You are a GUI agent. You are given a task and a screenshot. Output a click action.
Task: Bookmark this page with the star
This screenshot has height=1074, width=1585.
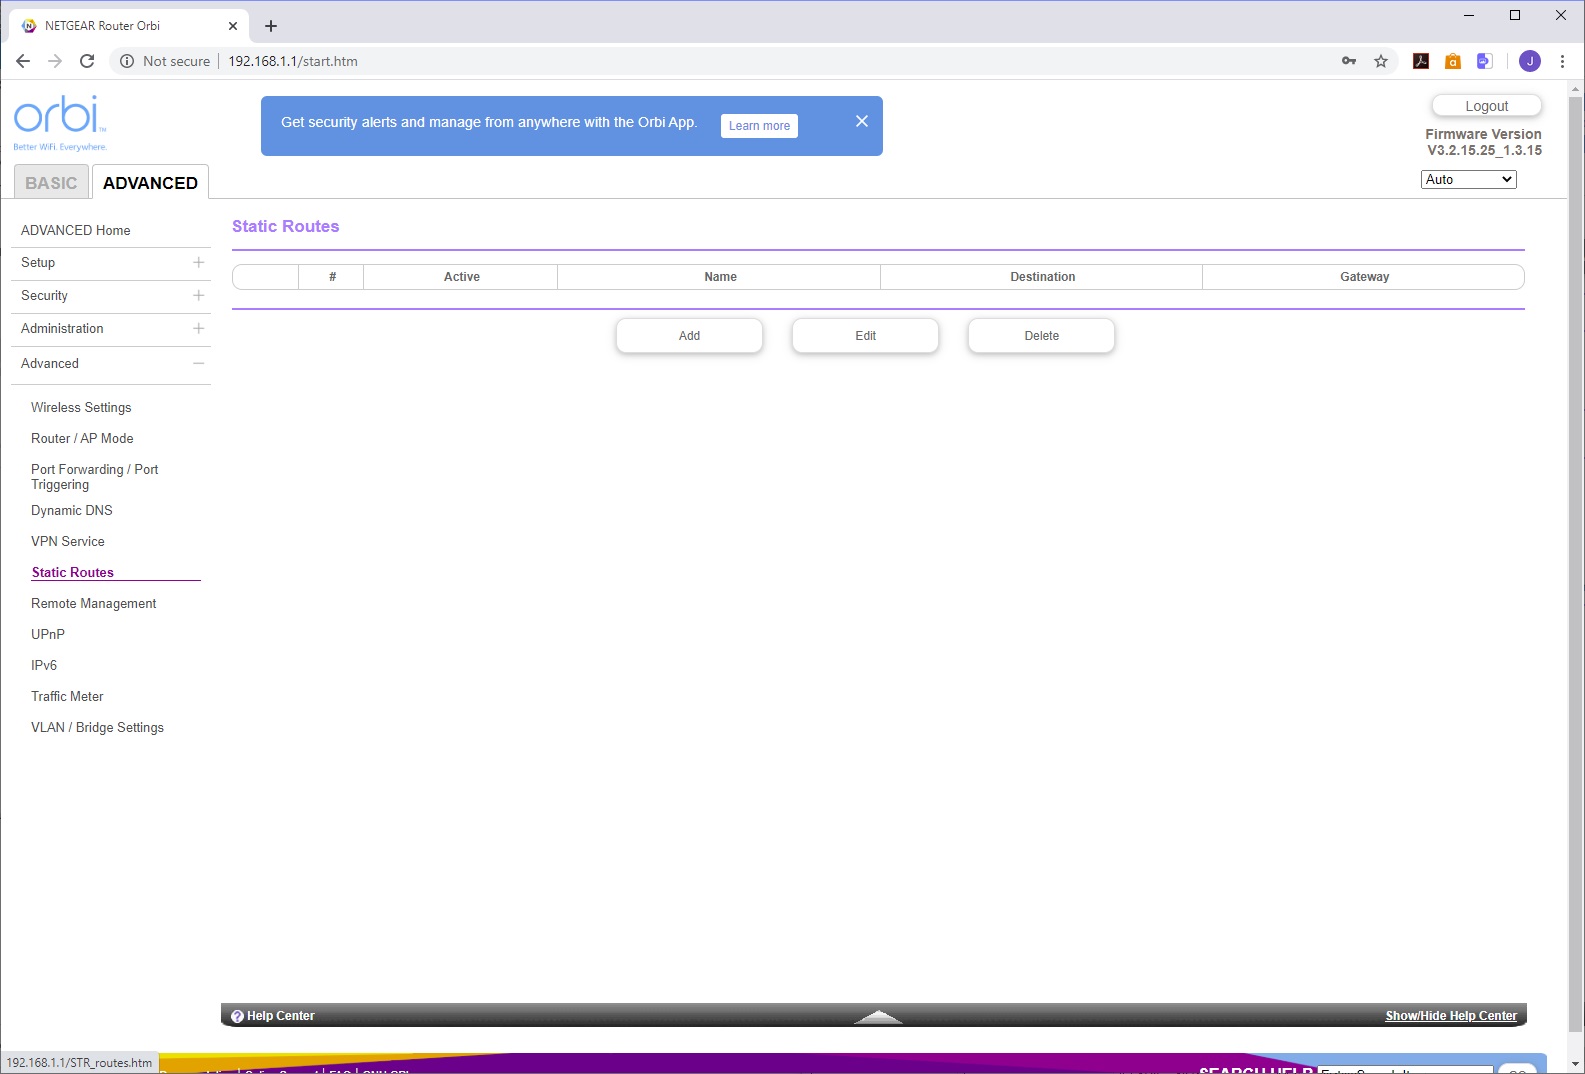1381,61
